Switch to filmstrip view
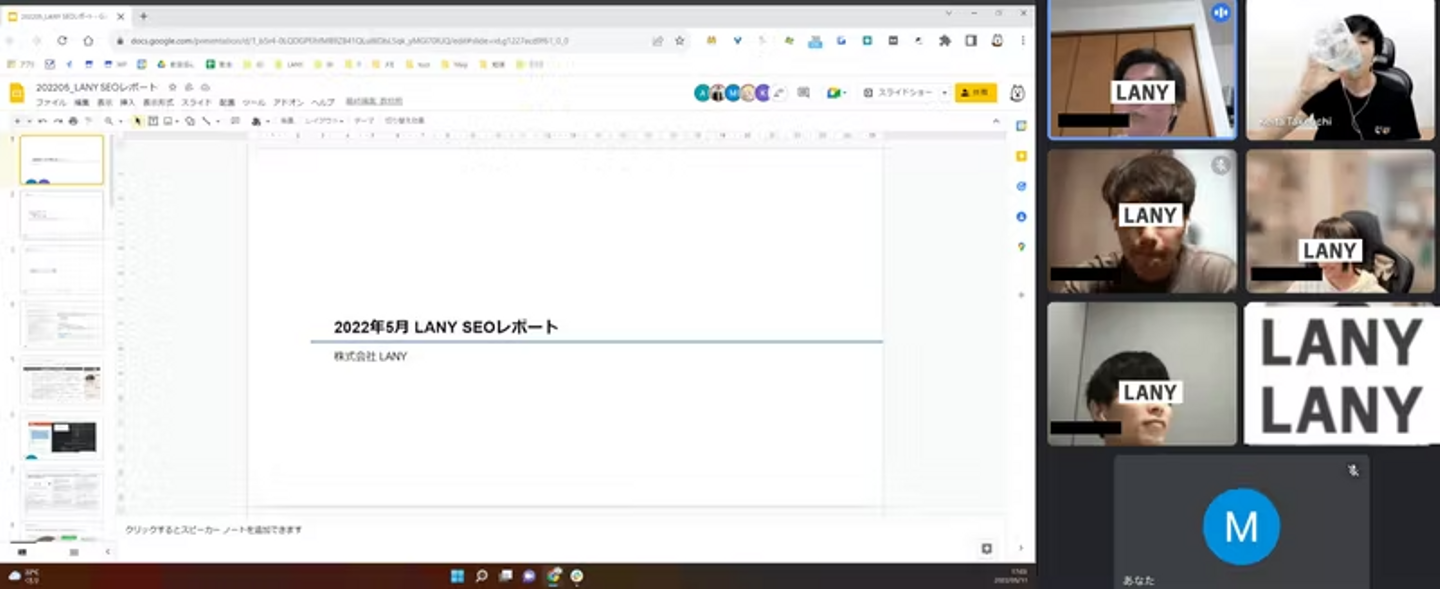 coord(22,551)
